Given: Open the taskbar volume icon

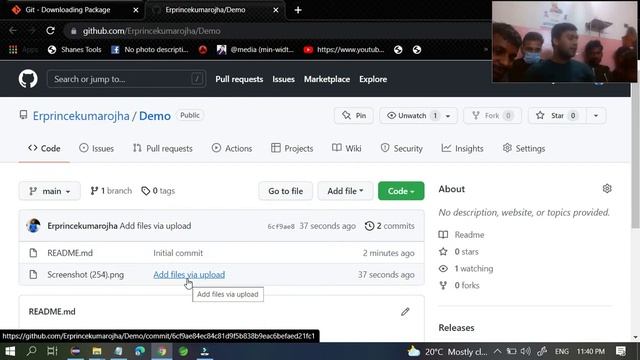Looking at the screenshot, I should click(526, 351).
